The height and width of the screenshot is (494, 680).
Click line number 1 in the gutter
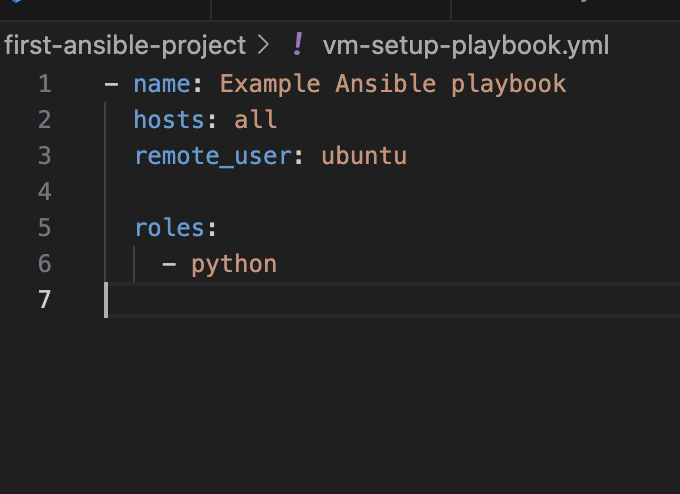click(x=45, y=84)
